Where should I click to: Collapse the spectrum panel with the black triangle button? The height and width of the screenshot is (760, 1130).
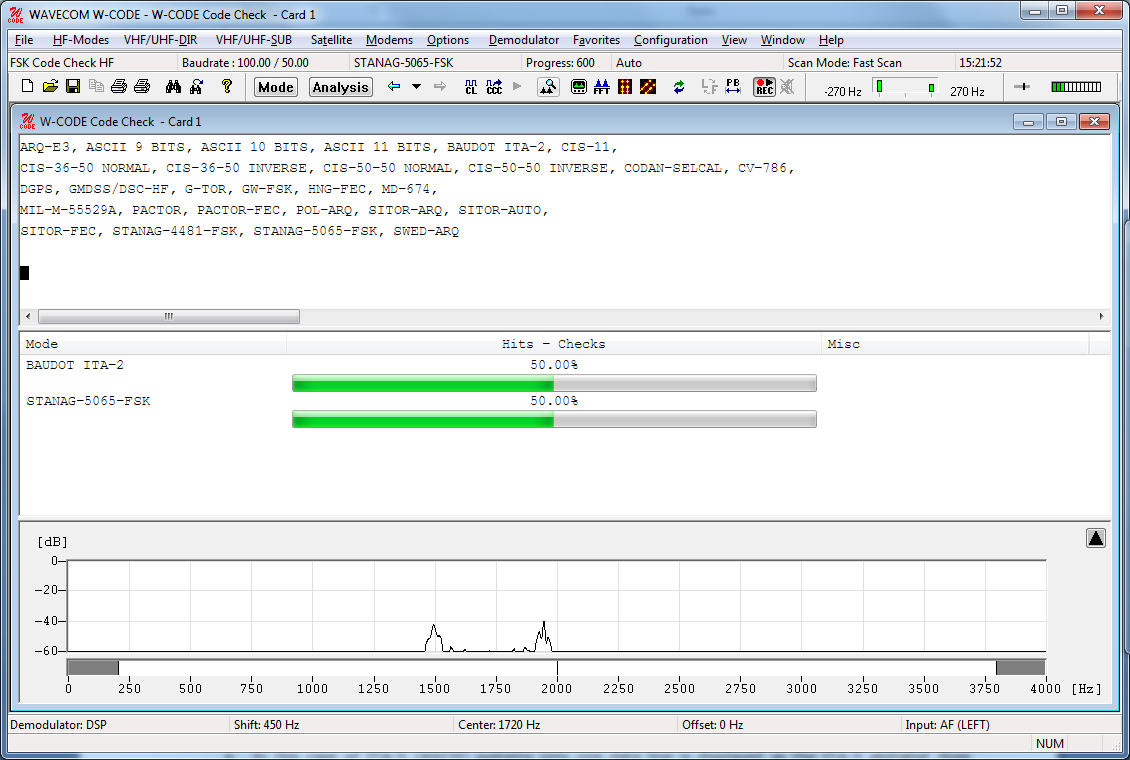pos(1095,537)
